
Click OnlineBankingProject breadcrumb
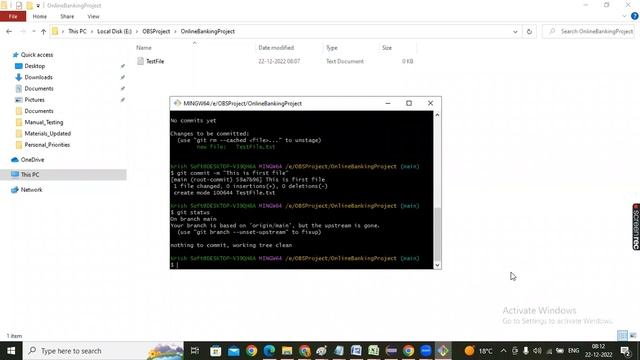click(207, 31)
